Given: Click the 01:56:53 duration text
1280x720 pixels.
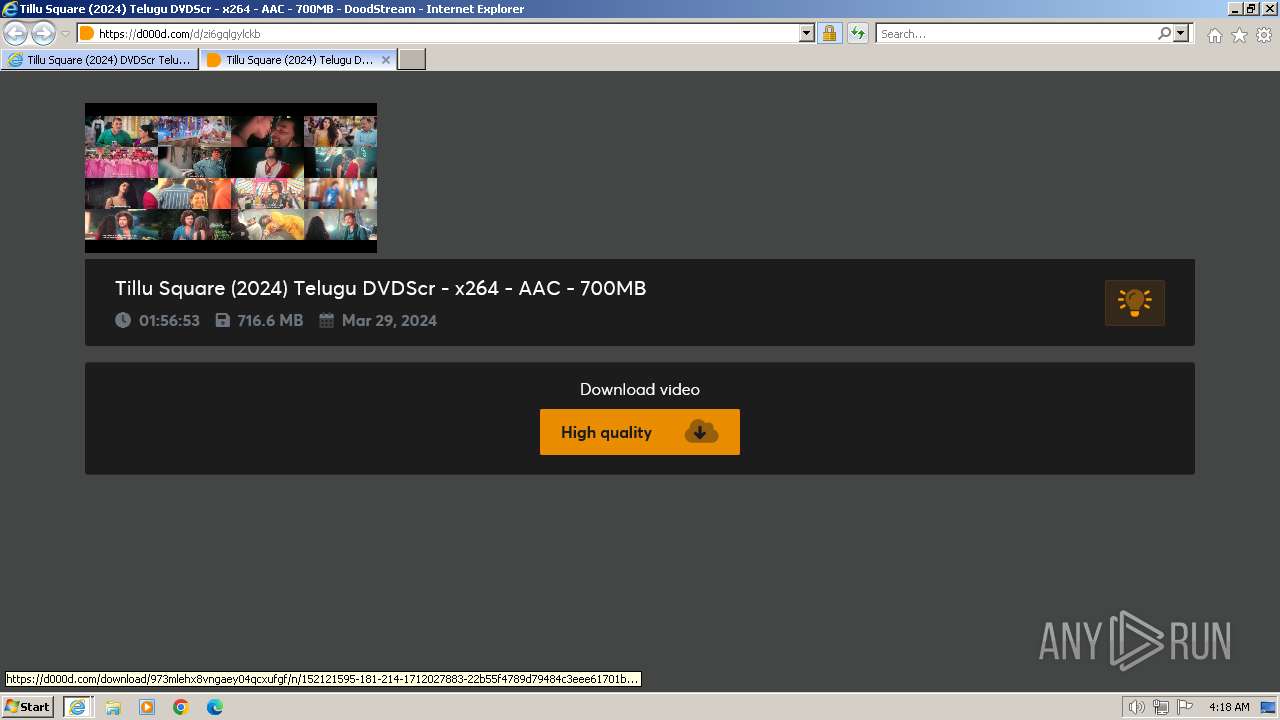Looking at the screenshot, I should [169, 321].
